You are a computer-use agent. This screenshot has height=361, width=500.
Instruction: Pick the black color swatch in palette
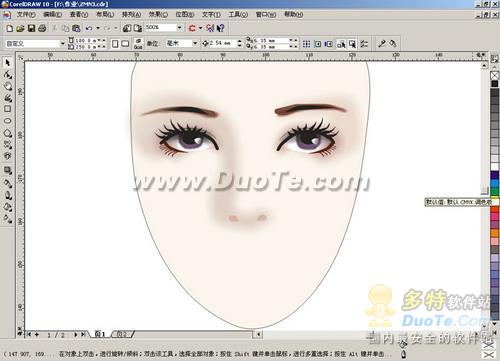tap(495, 84)
